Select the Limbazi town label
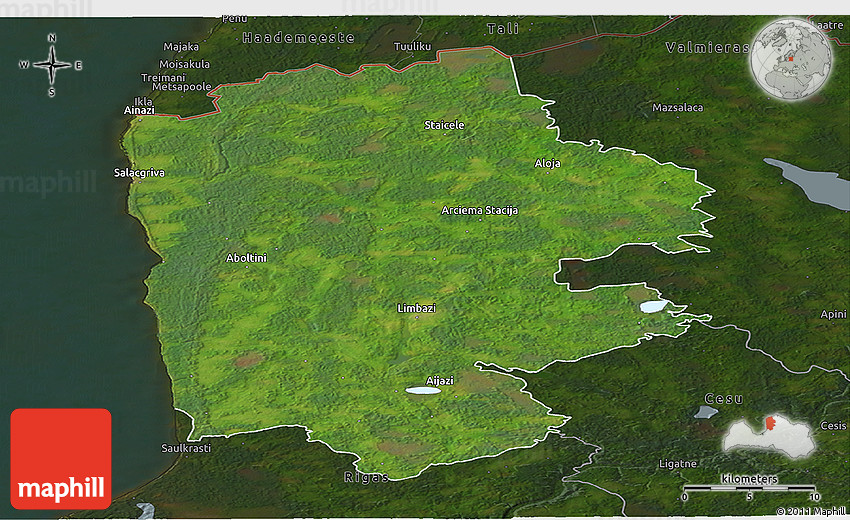The width and height of the screenshot is (850, 520). point(416,308)
